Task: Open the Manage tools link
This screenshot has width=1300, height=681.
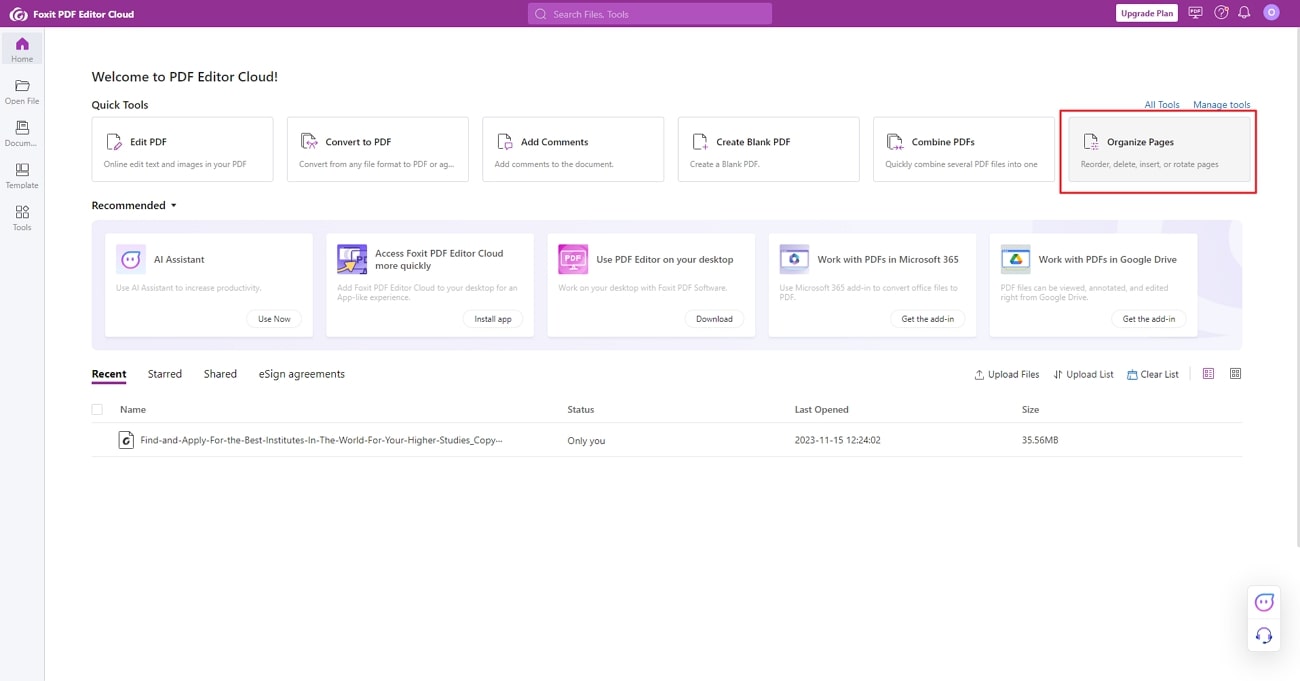Action: tap(1222, 105)
